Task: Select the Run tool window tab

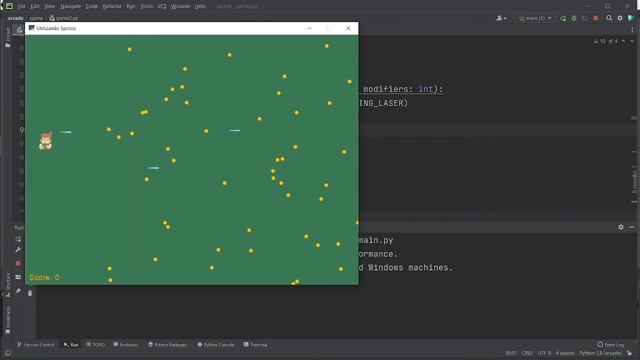Action: coord(71,345)
